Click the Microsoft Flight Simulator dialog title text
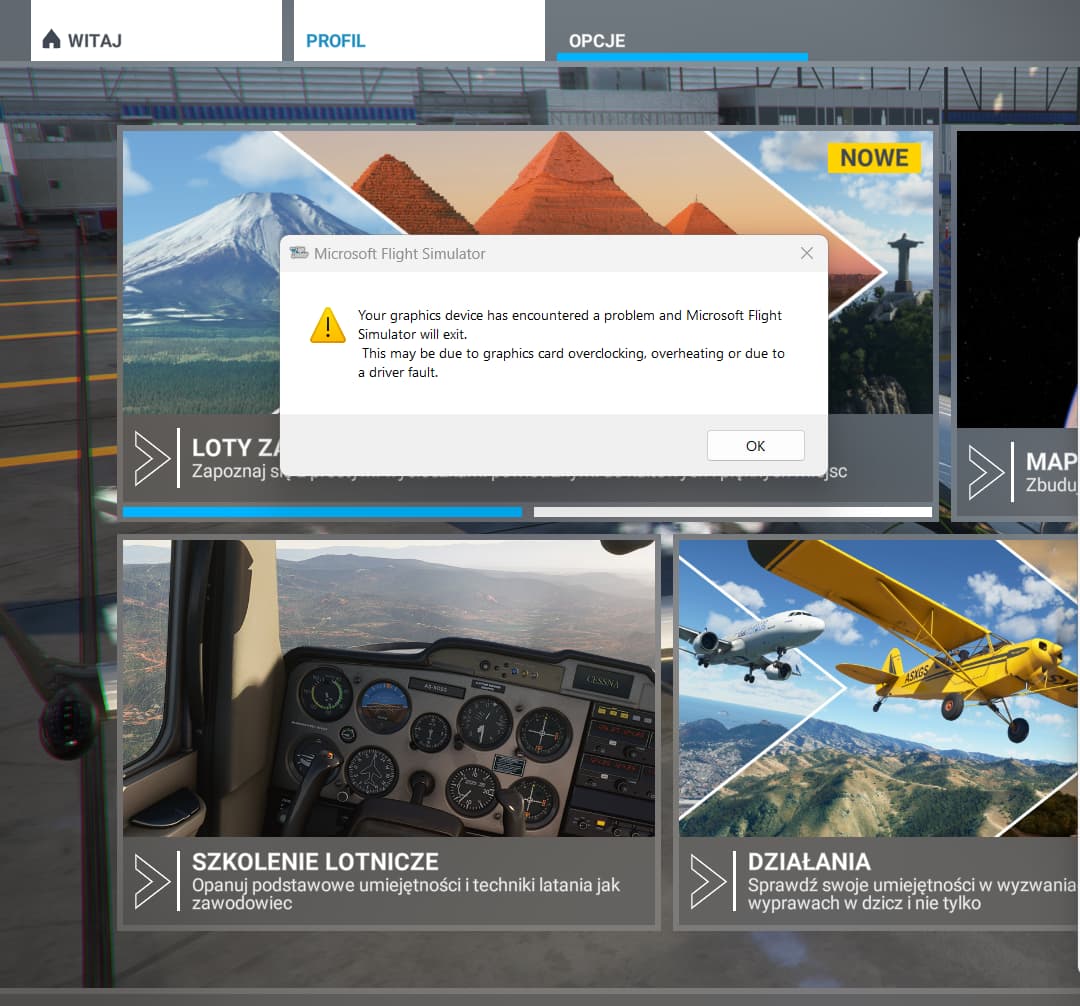This screenshot has height=1006, width=1080. click(399, 254)
